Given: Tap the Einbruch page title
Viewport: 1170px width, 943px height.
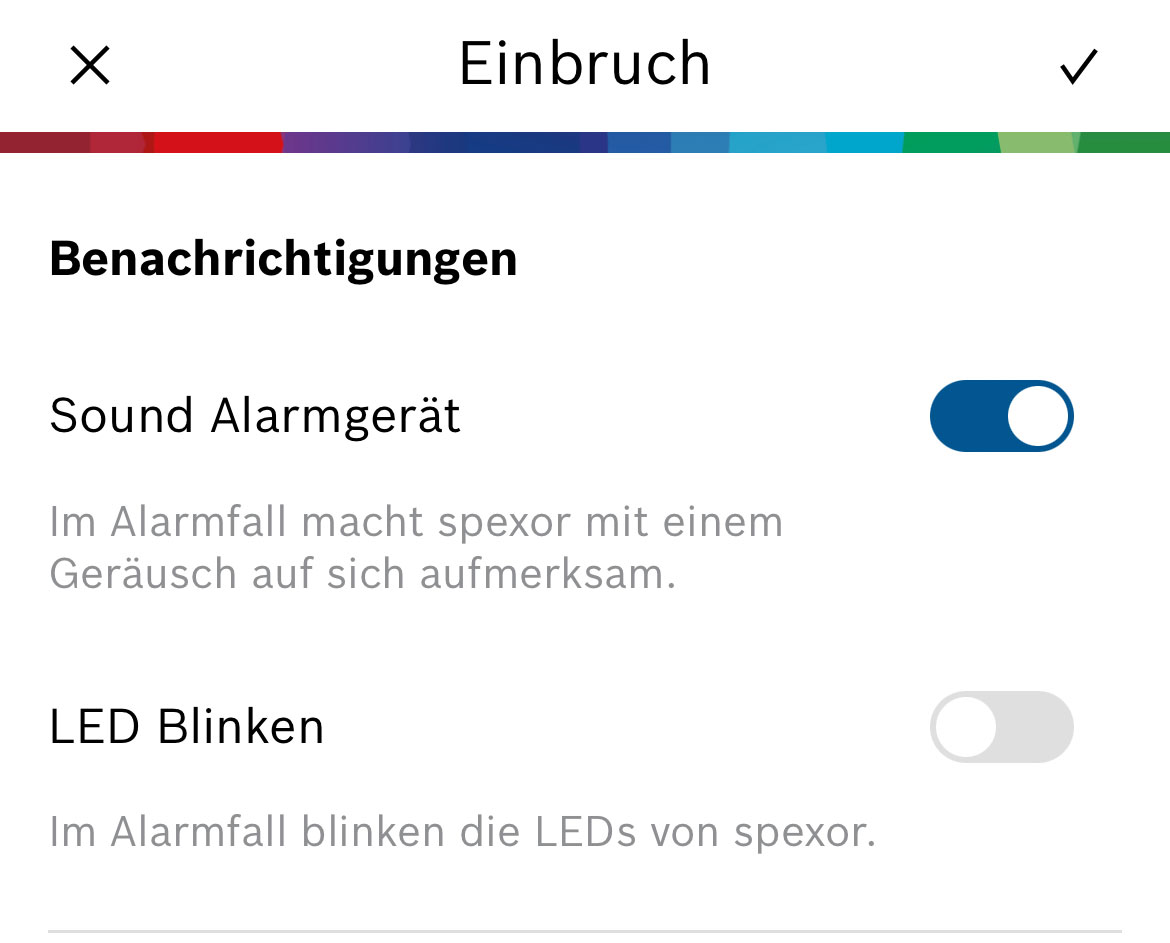Looking at the screenshot, I should click(584, 65).
